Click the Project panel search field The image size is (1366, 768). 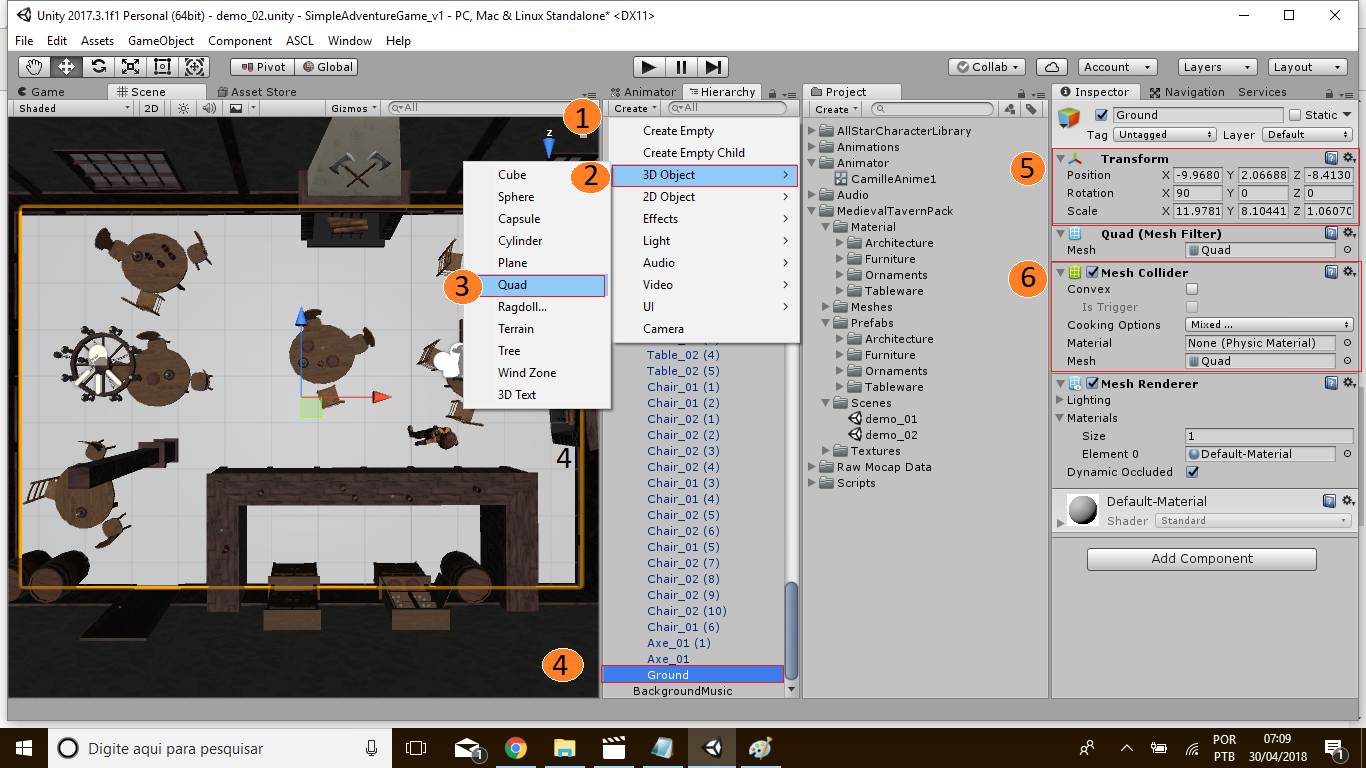[x=935, y=108]
